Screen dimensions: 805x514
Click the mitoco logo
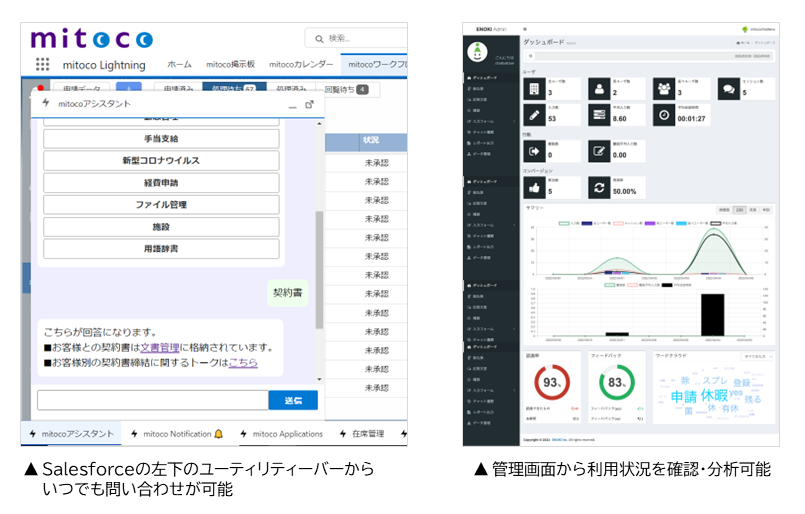[x=91, y=39]
